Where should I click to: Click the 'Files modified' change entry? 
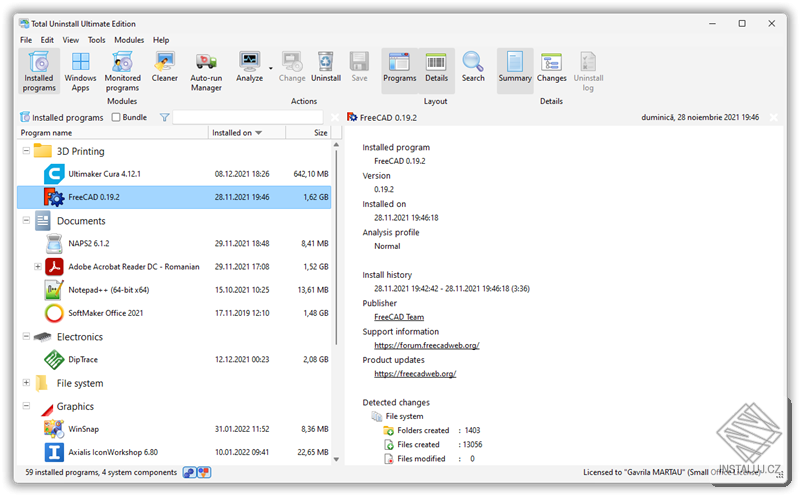tap(429, 459)
